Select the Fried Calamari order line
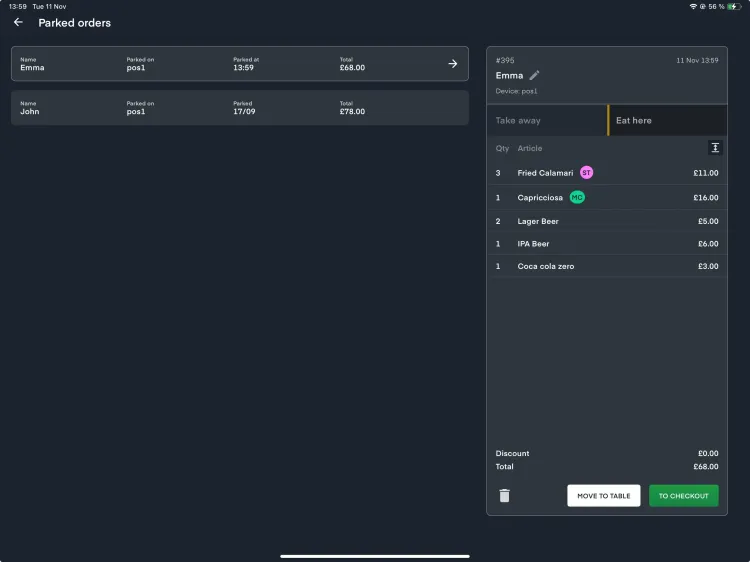The width and height of the screenshot is (750, 562). click(x=606, y=173)
